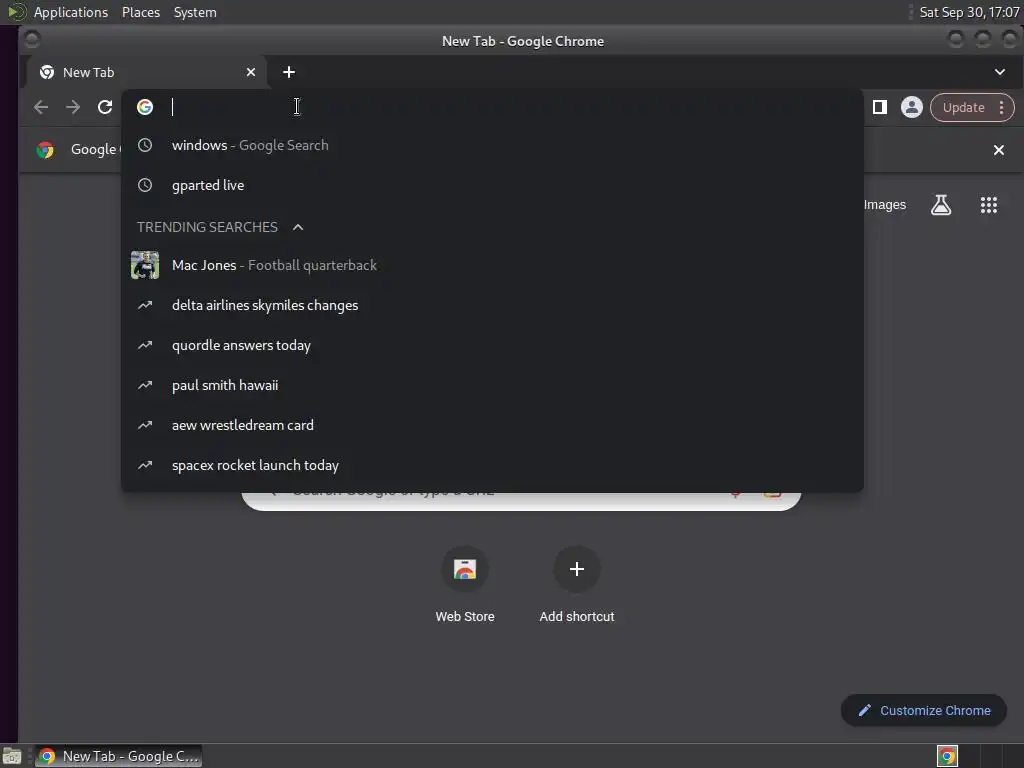This screenshot has height=768, width=1024.
Task: Reload the page with refresh icon
Action: point(104,107)
